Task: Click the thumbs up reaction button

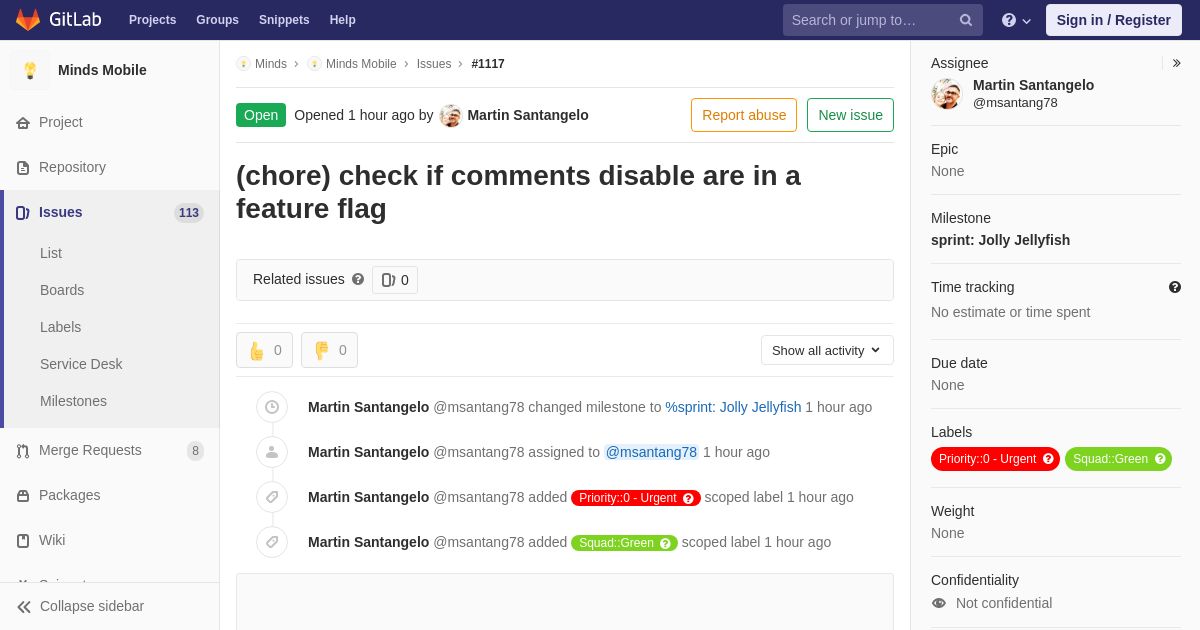Action: (x=264, y=350)
